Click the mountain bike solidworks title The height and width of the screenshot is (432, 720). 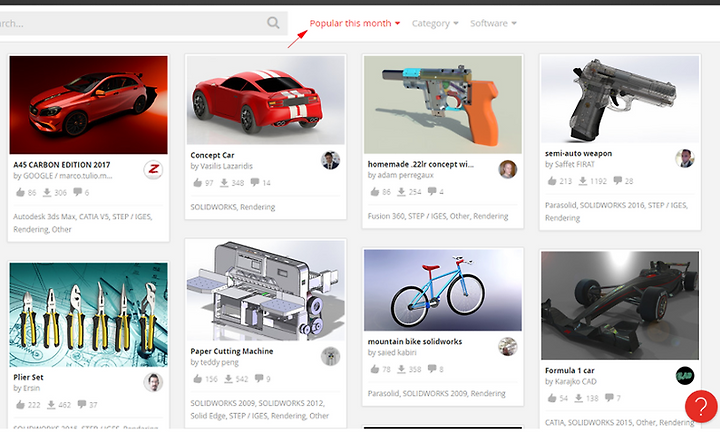415,342
